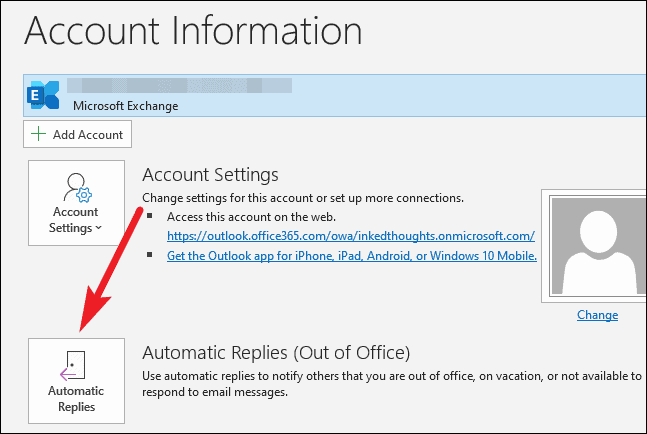Click the person-with-gear Account Settings icon
The image size is (647, 434).
point(78,188)
